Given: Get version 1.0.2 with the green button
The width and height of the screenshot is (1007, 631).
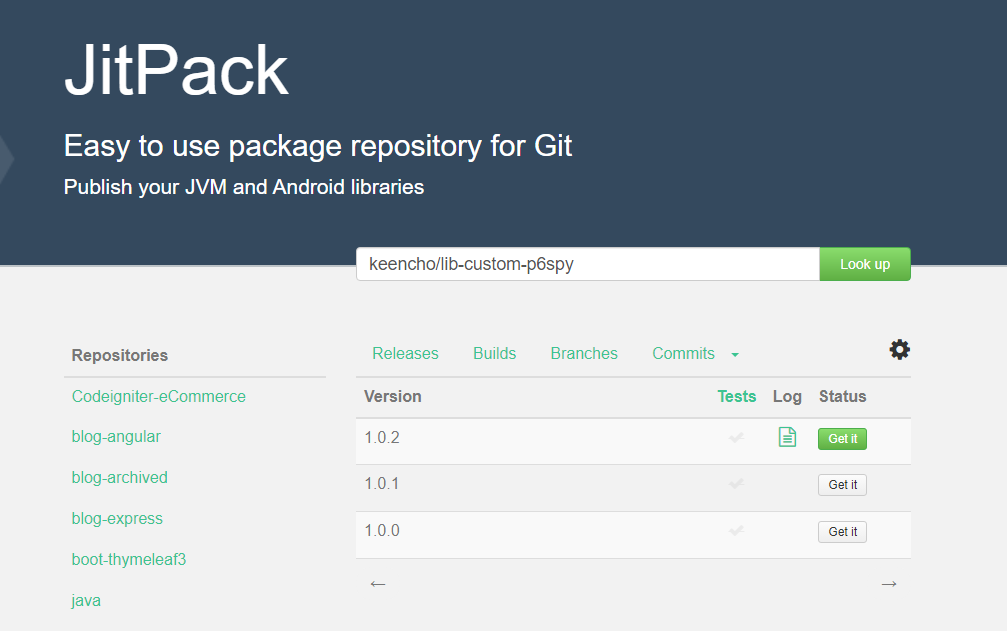Looking at the screenshot, I should click(842, 438).
